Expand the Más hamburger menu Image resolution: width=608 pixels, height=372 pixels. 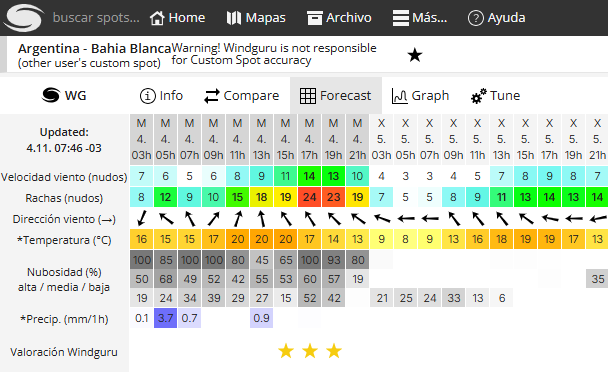point(401,18)
